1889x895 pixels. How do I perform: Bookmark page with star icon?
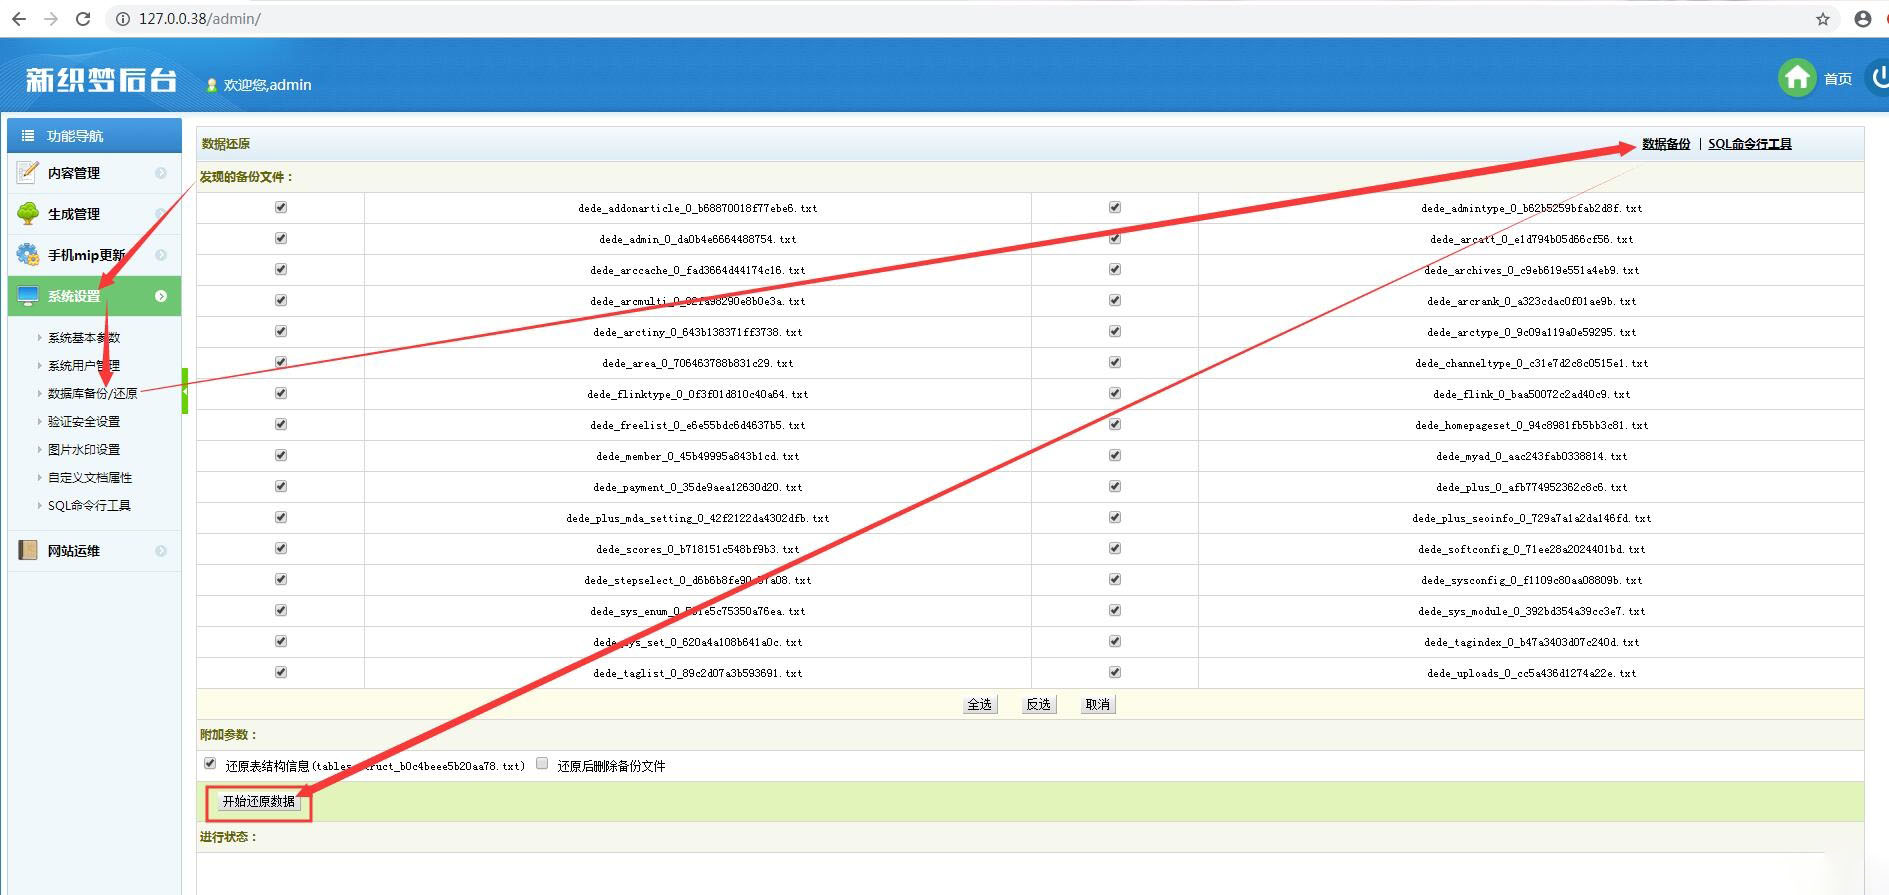[x=1822, y=19]
